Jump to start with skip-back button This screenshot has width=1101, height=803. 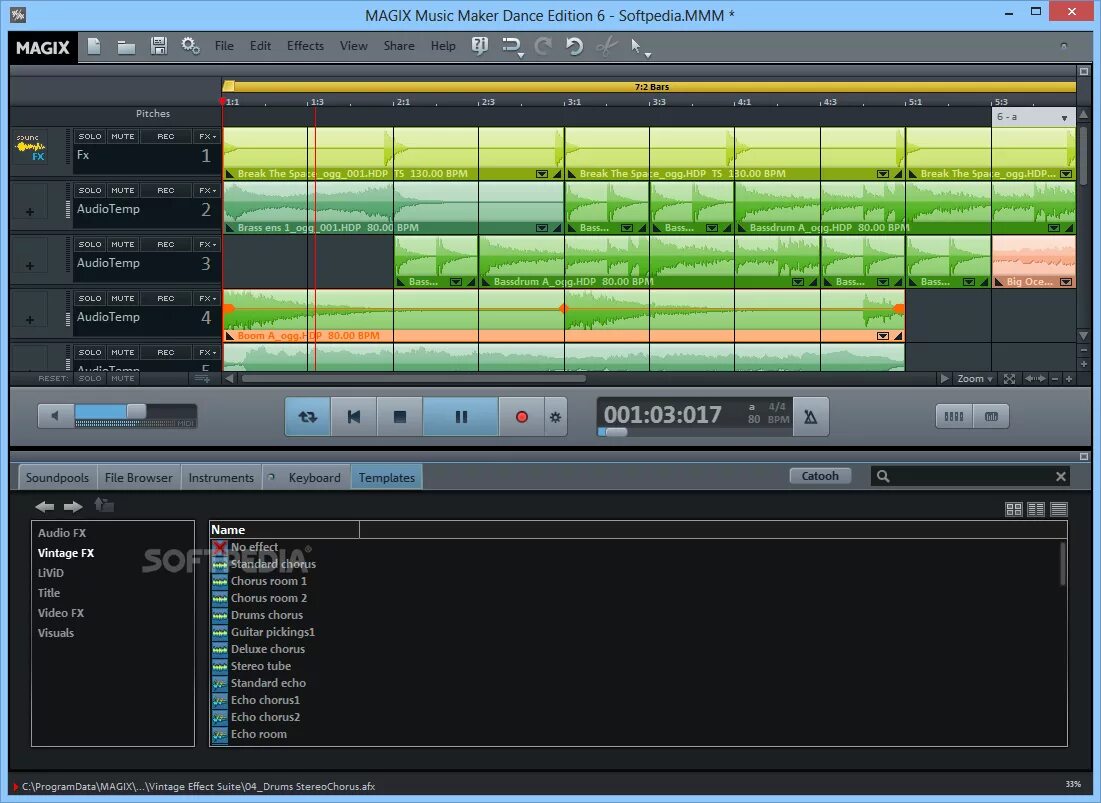pyautogui.click(x=354, y=416)
